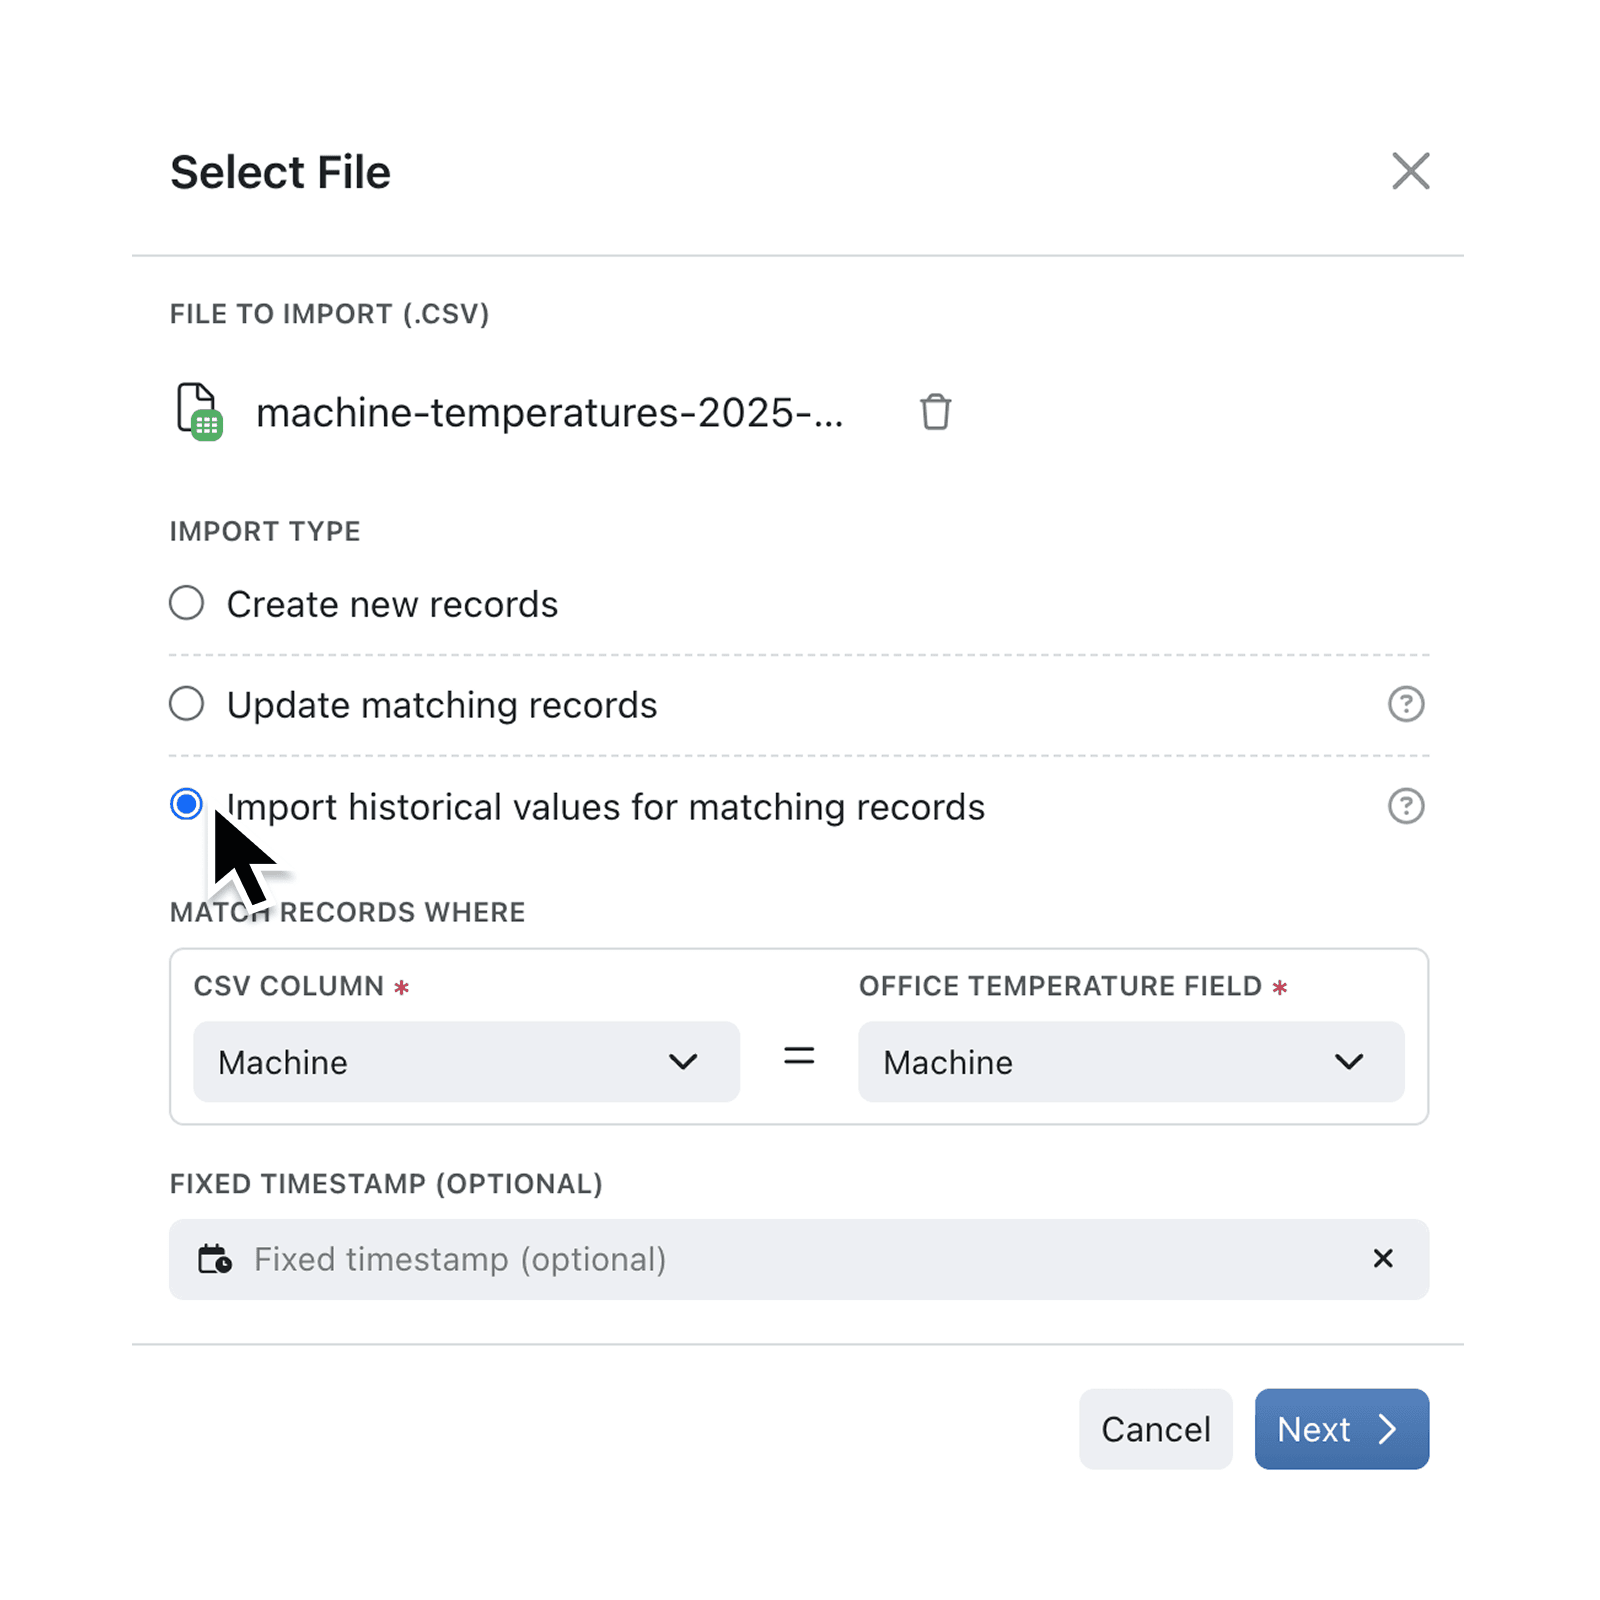Clear the fixed timestamp with the X icon
The height and width of the screenshot is (1600, 1600).
(1383, 1259)
